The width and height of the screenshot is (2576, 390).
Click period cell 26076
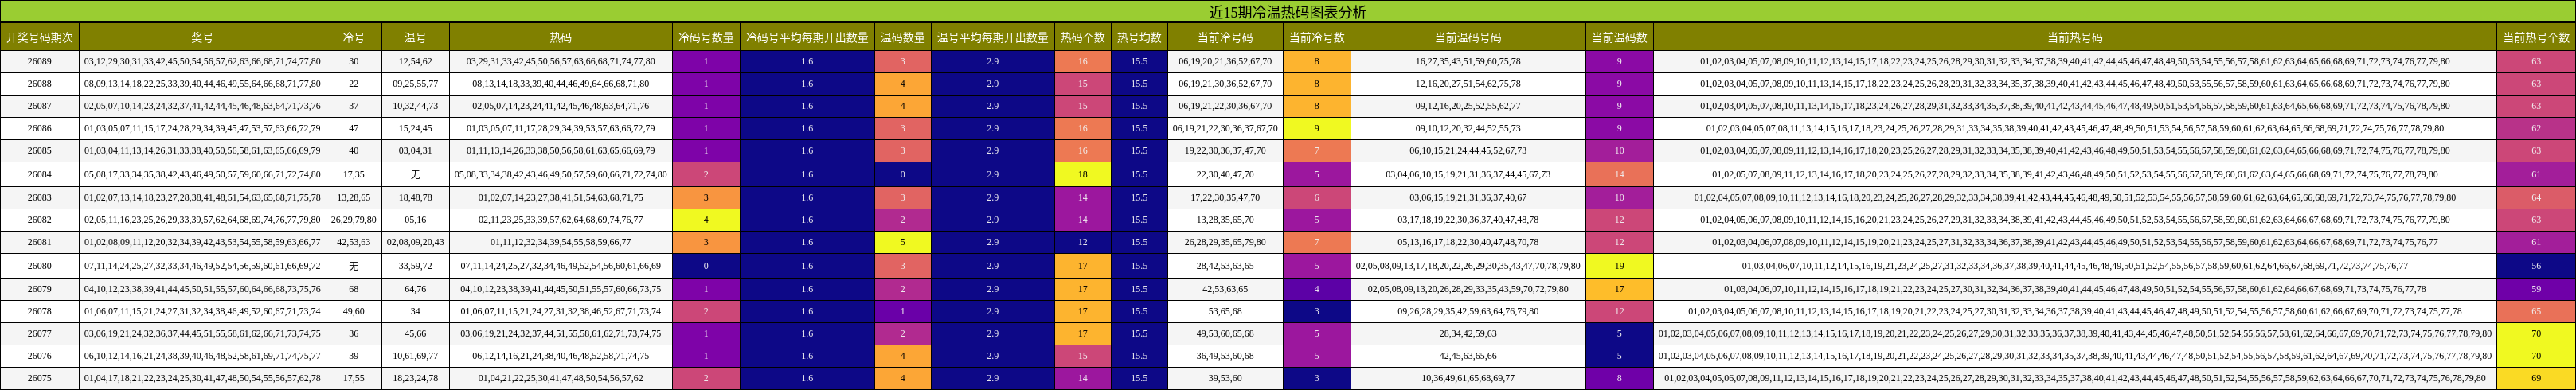(39, 356)
